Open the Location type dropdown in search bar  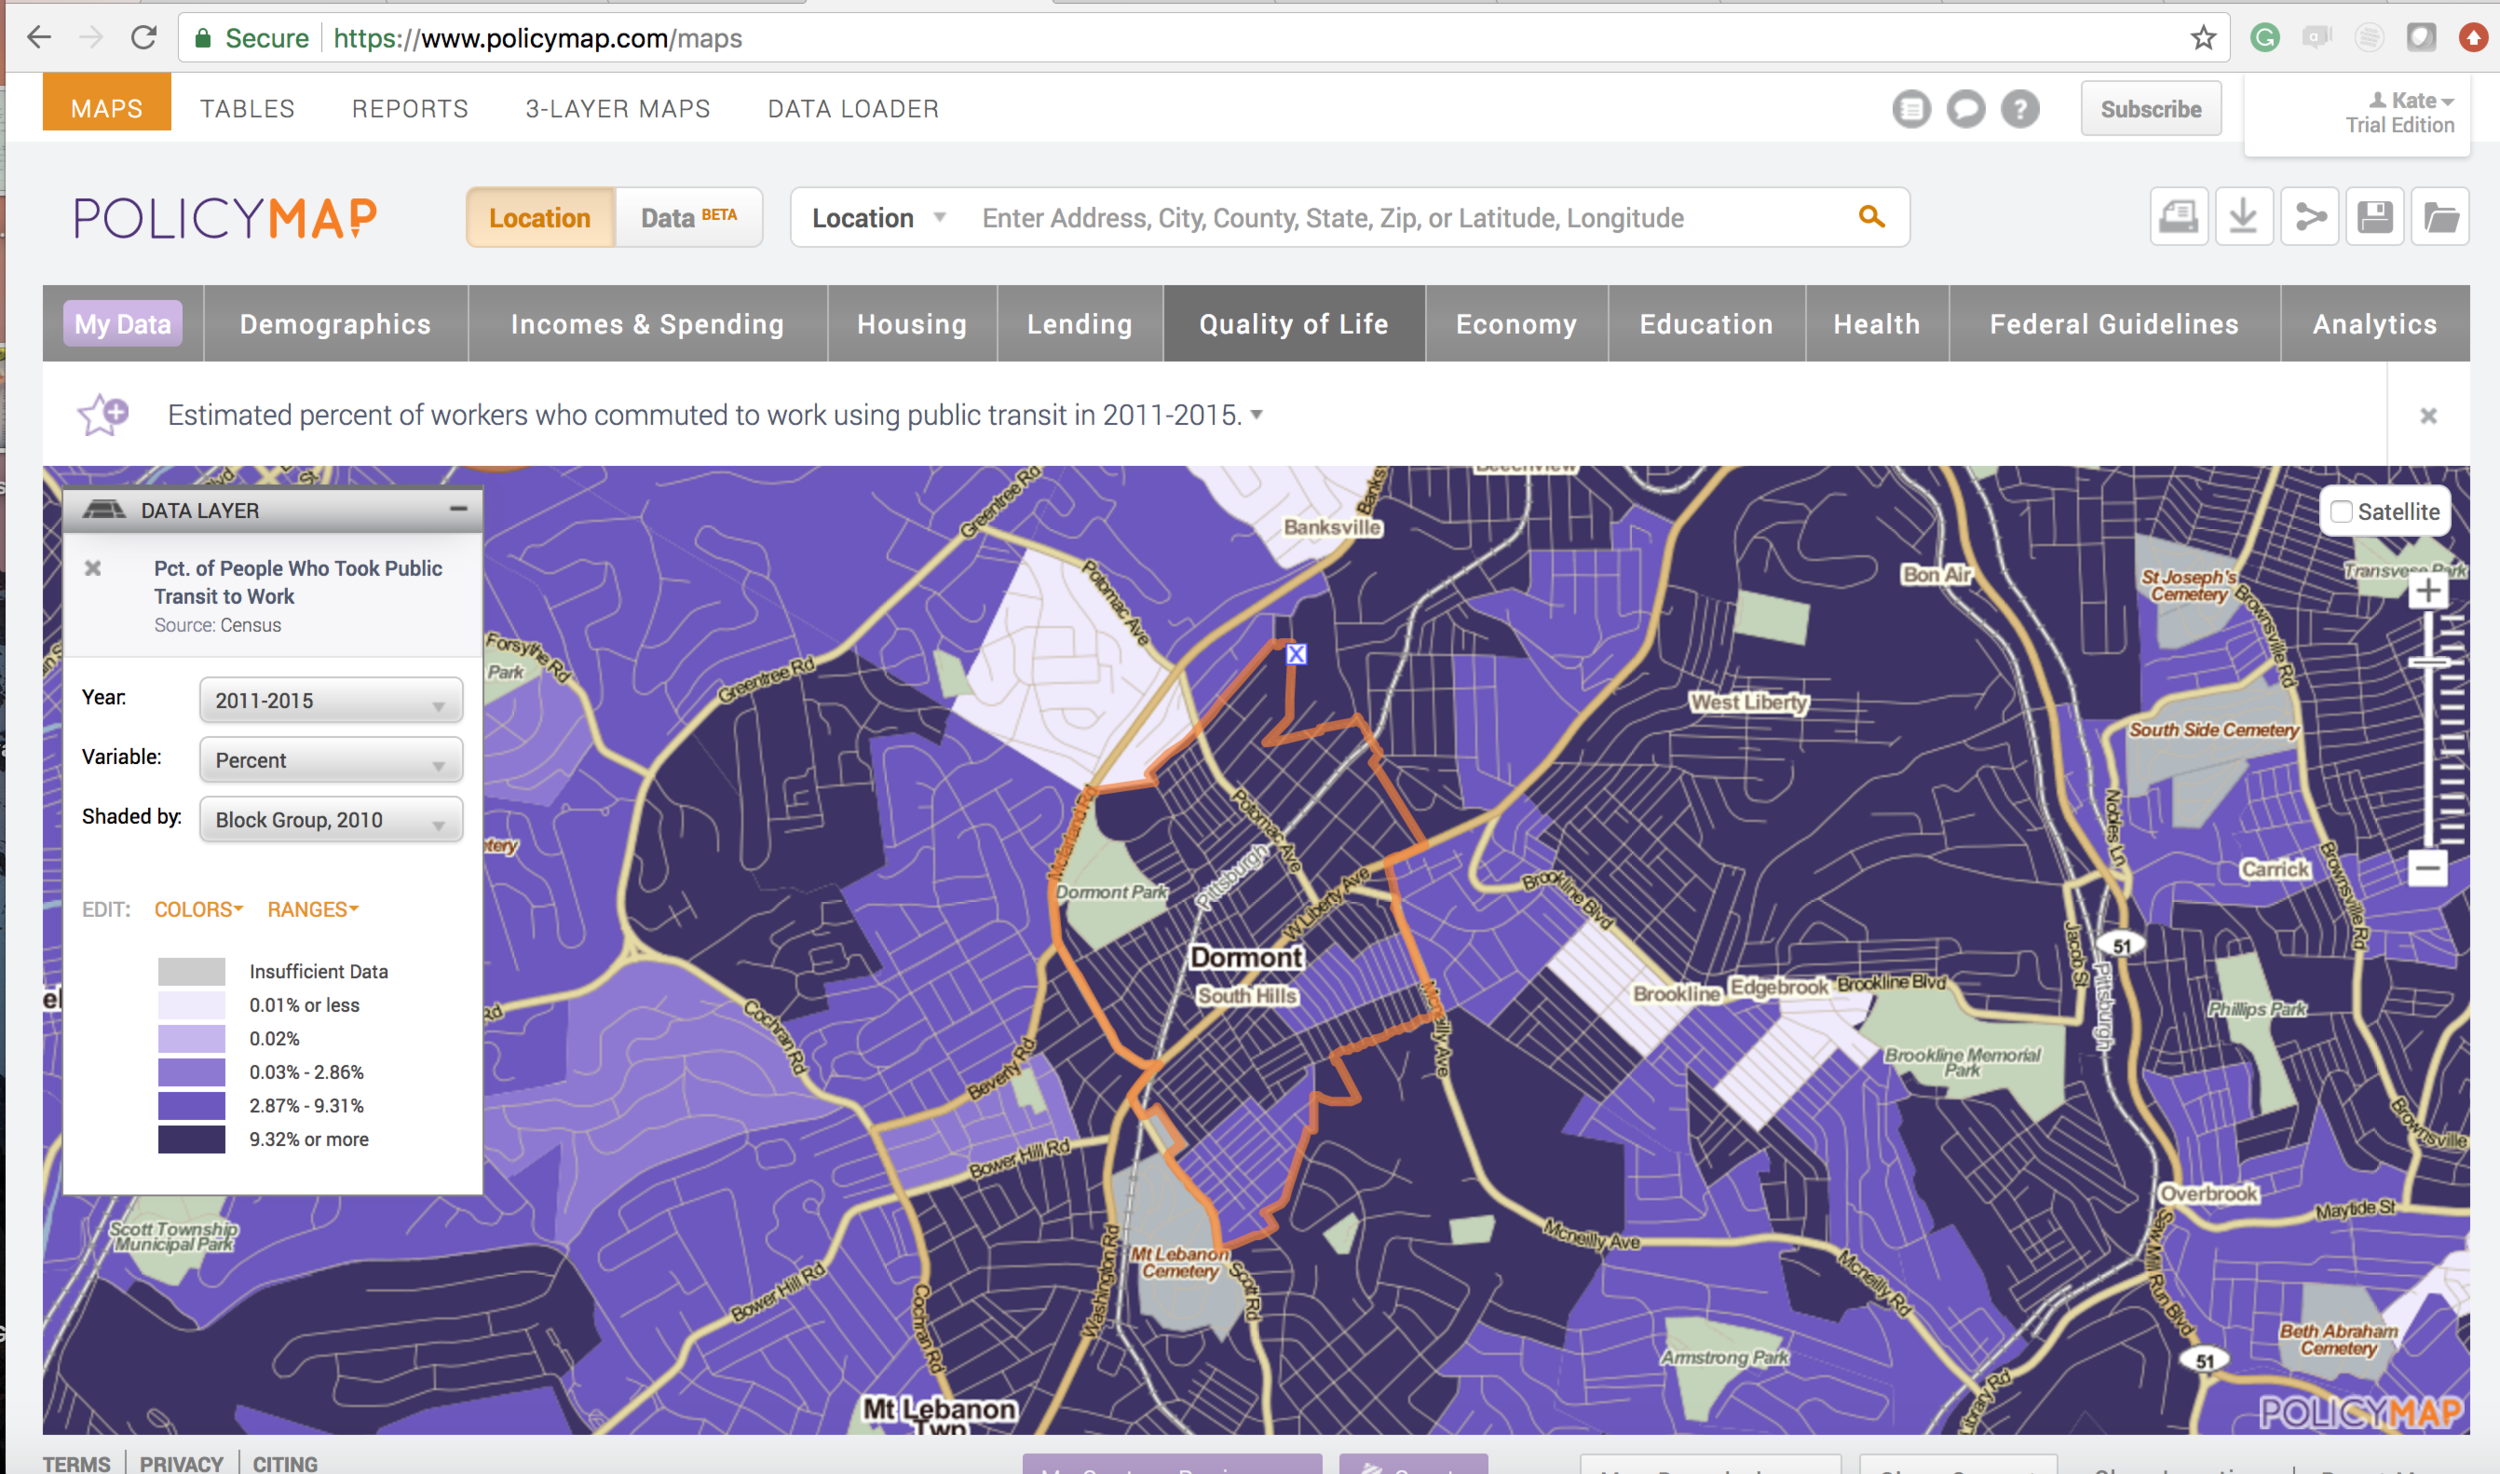[x=879, y=218]
